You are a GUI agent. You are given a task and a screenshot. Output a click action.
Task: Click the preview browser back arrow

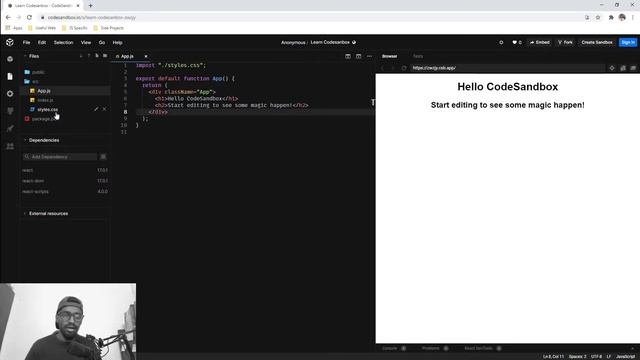383,68
